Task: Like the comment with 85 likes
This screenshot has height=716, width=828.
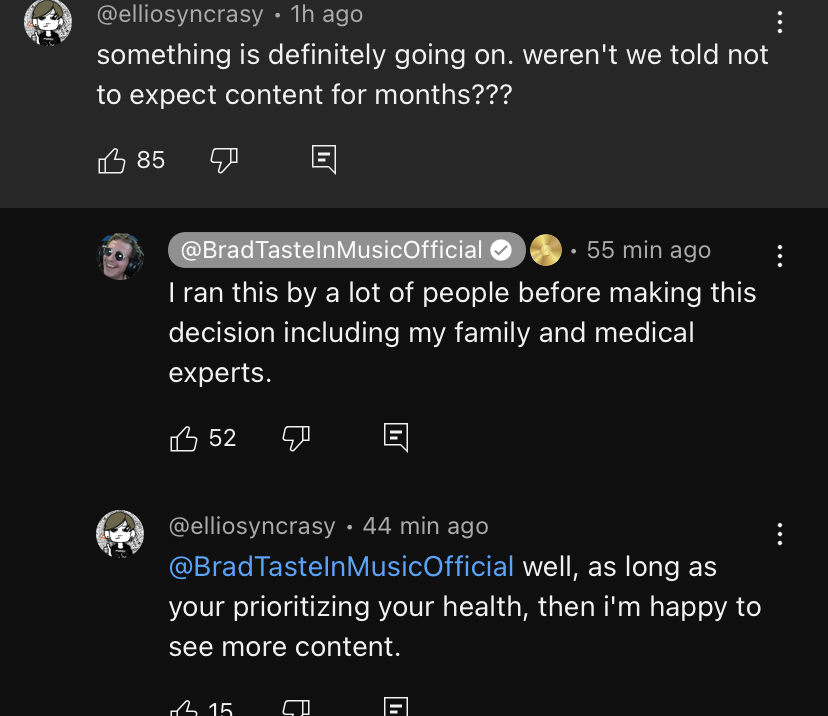Action: point(112,161)
